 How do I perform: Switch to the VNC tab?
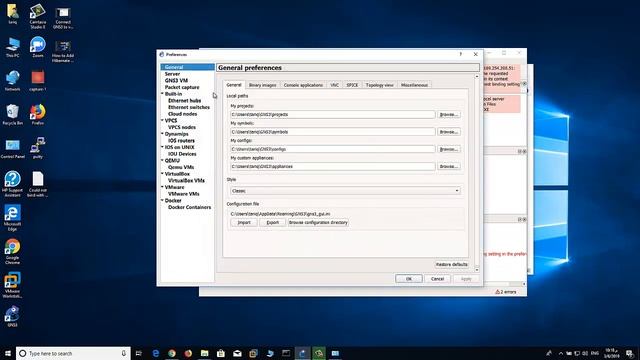[335, 85]
